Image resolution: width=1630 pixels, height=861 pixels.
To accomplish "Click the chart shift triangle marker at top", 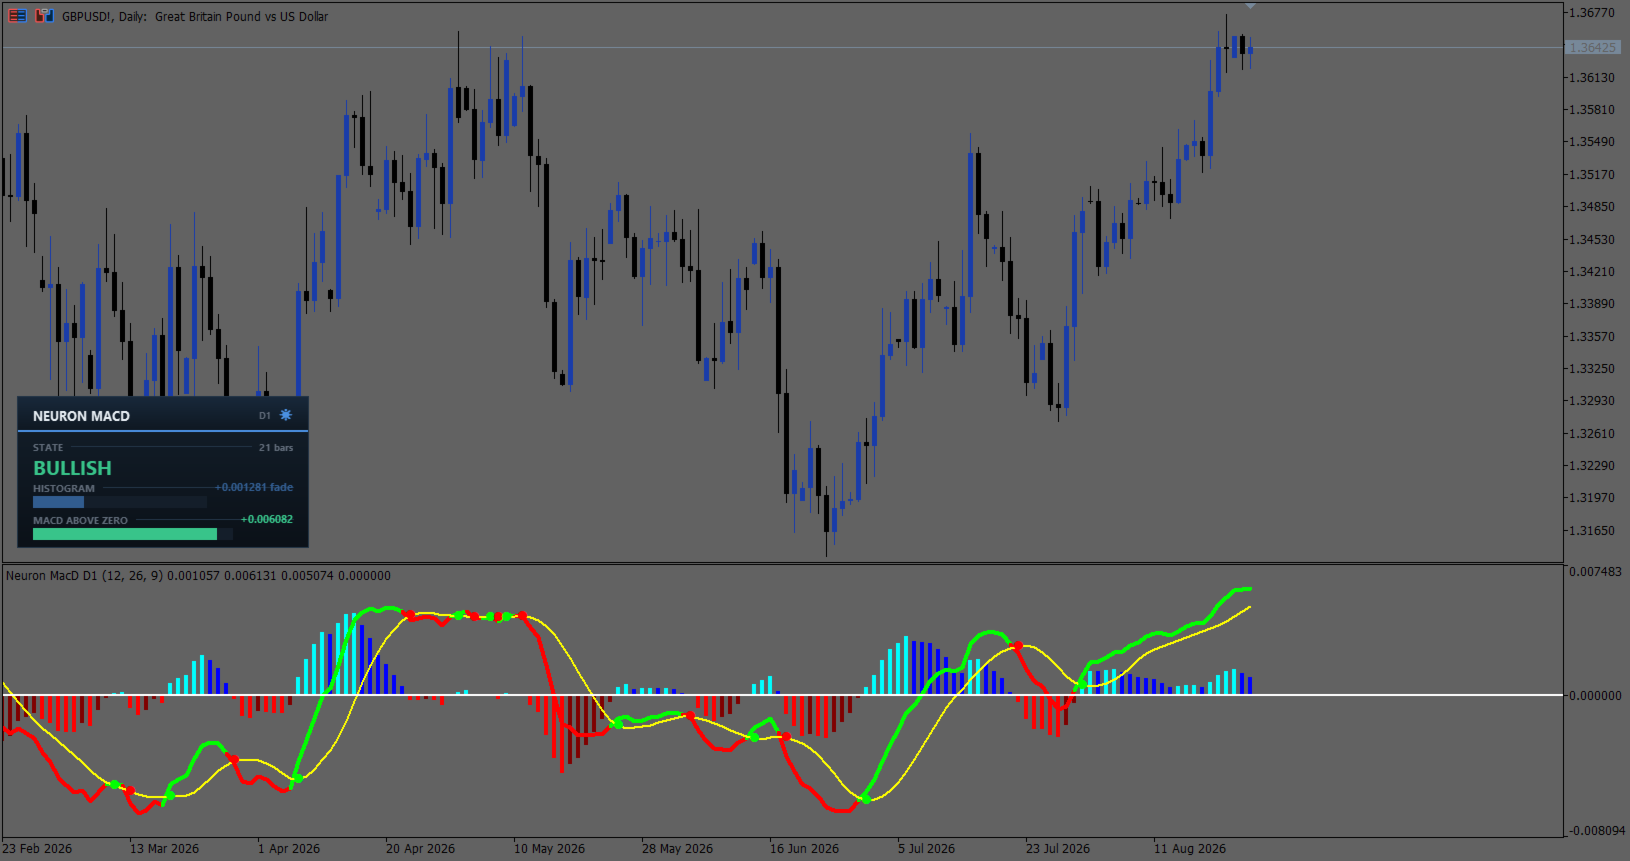I will [x=1250, y=6].
